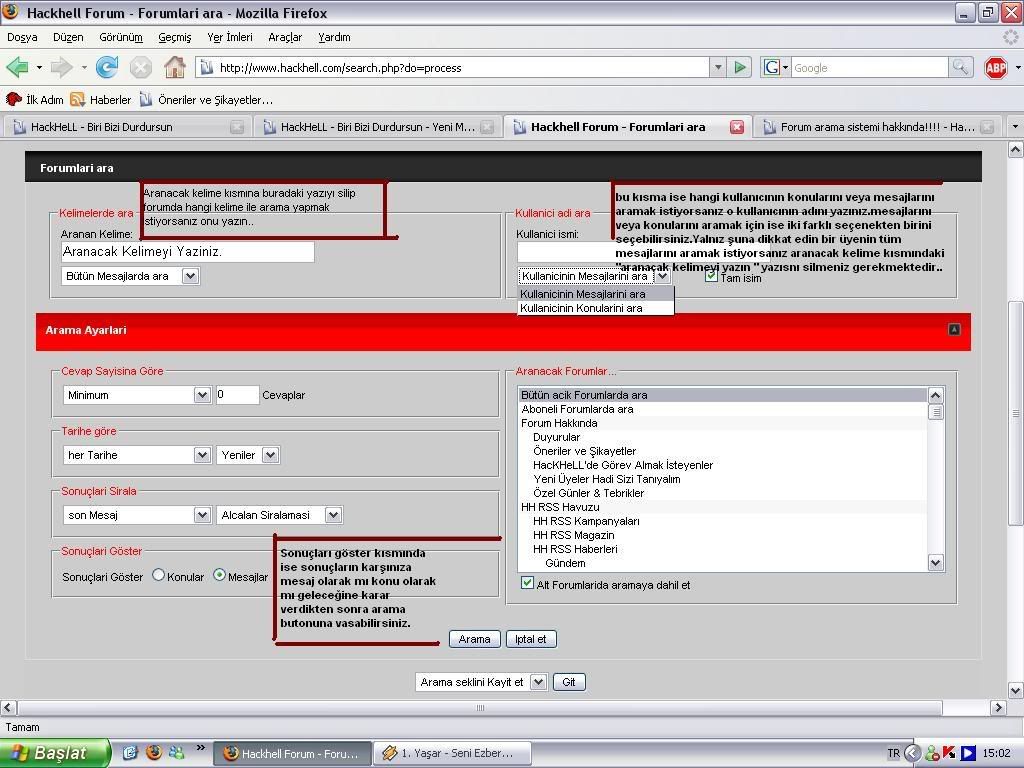
Task: Select the Mesajlar radio button
Action: [219, 575]
